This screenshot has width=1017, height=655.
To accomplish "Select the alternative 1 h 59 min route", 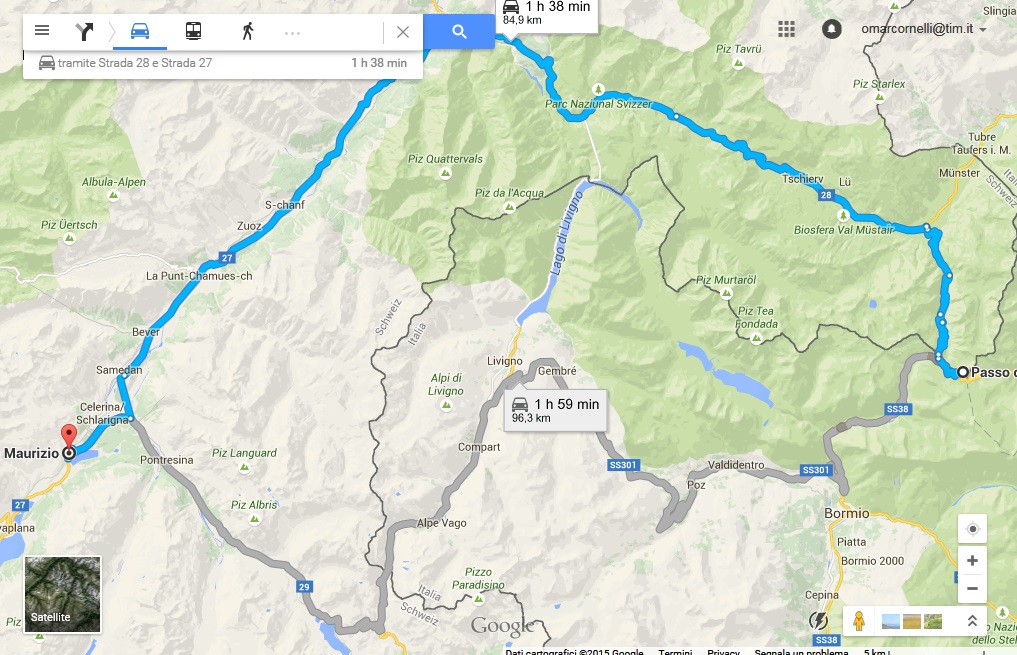I will pos(556,411).
